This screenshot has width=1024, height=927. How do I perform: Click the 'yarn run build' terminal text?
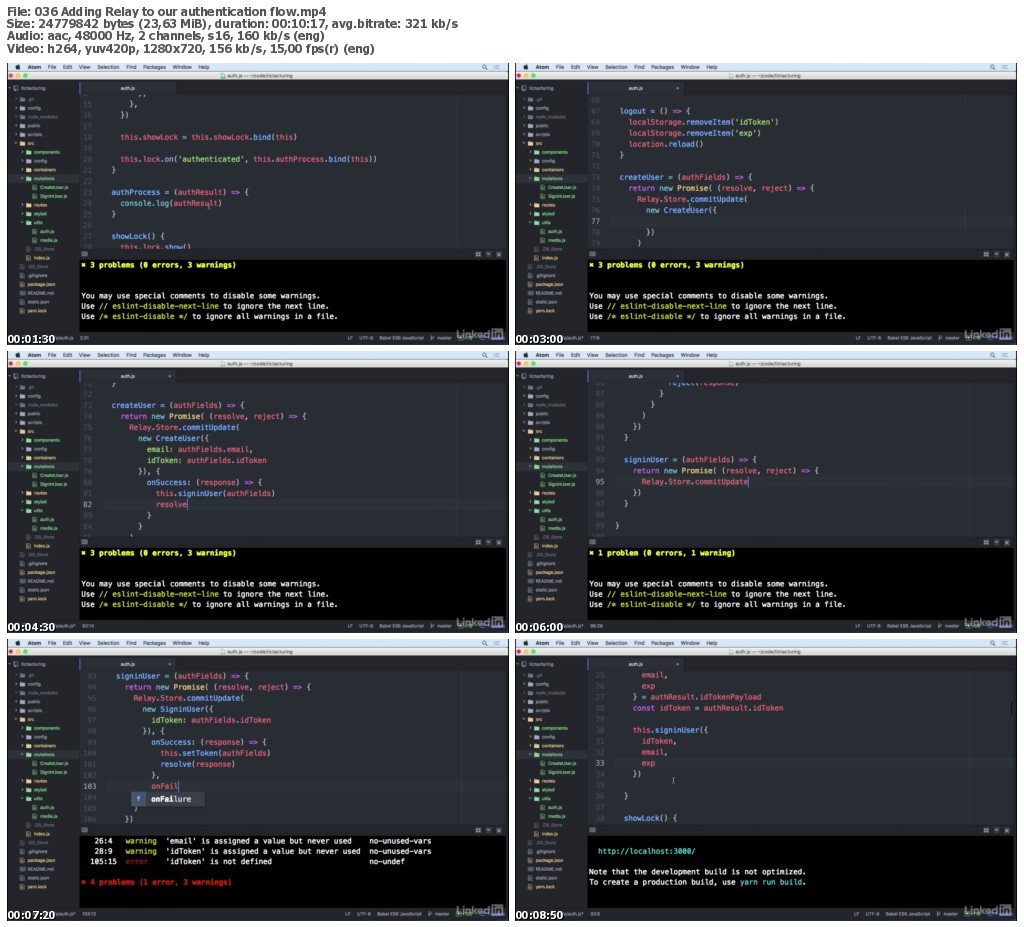pos(771,882)
